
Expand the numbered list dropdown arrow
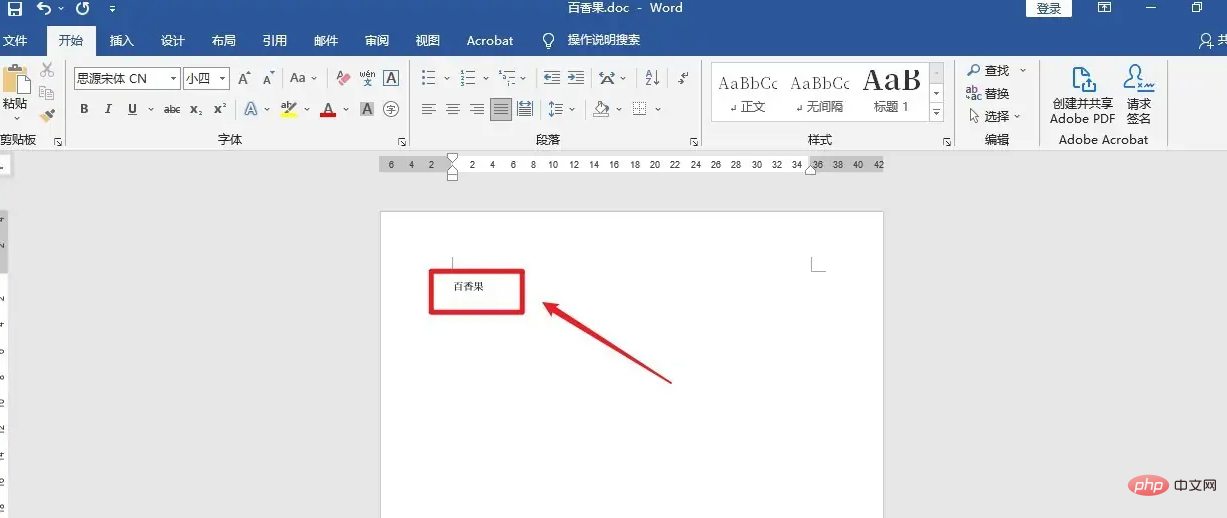(x=486, y=78)
